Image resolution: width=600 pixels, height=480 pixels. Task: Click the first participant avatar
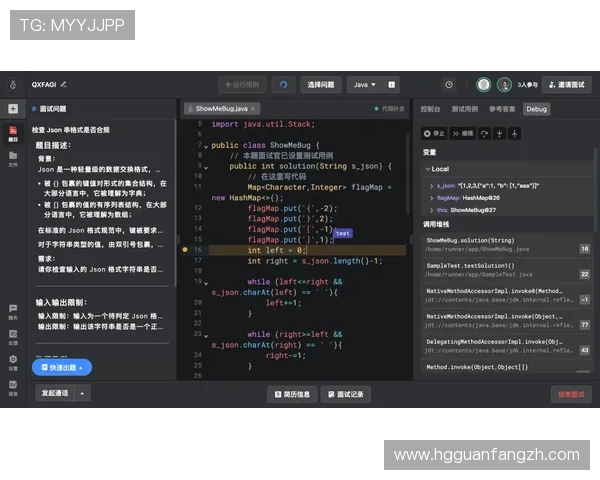(x=483, y=85)
